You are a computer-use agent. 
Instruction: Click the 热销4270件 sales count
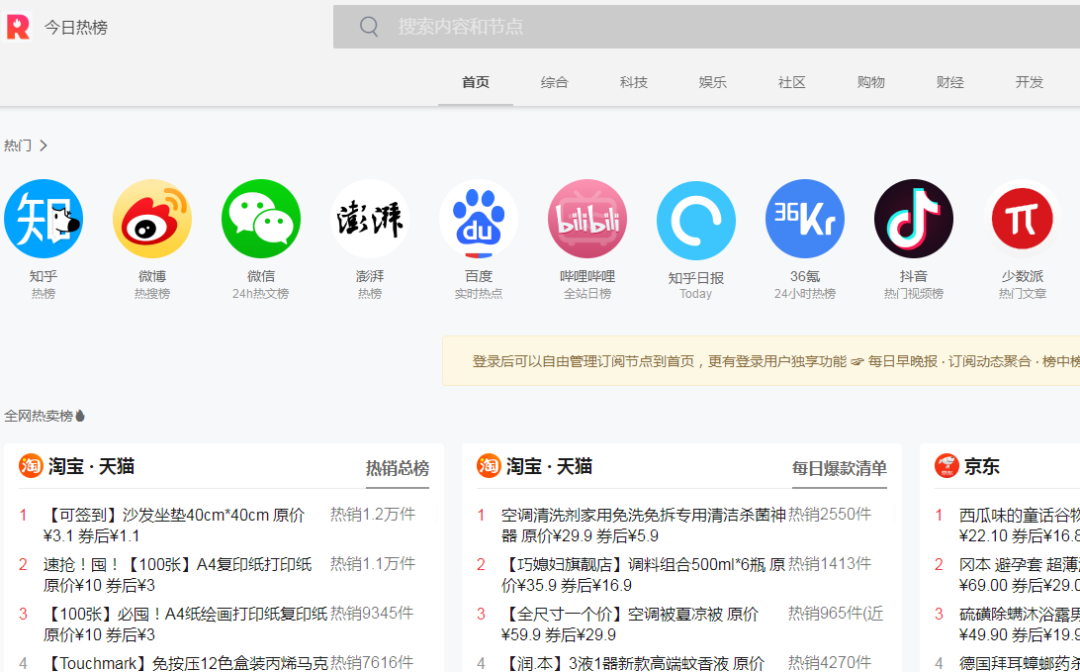click(x=830, y=662)
